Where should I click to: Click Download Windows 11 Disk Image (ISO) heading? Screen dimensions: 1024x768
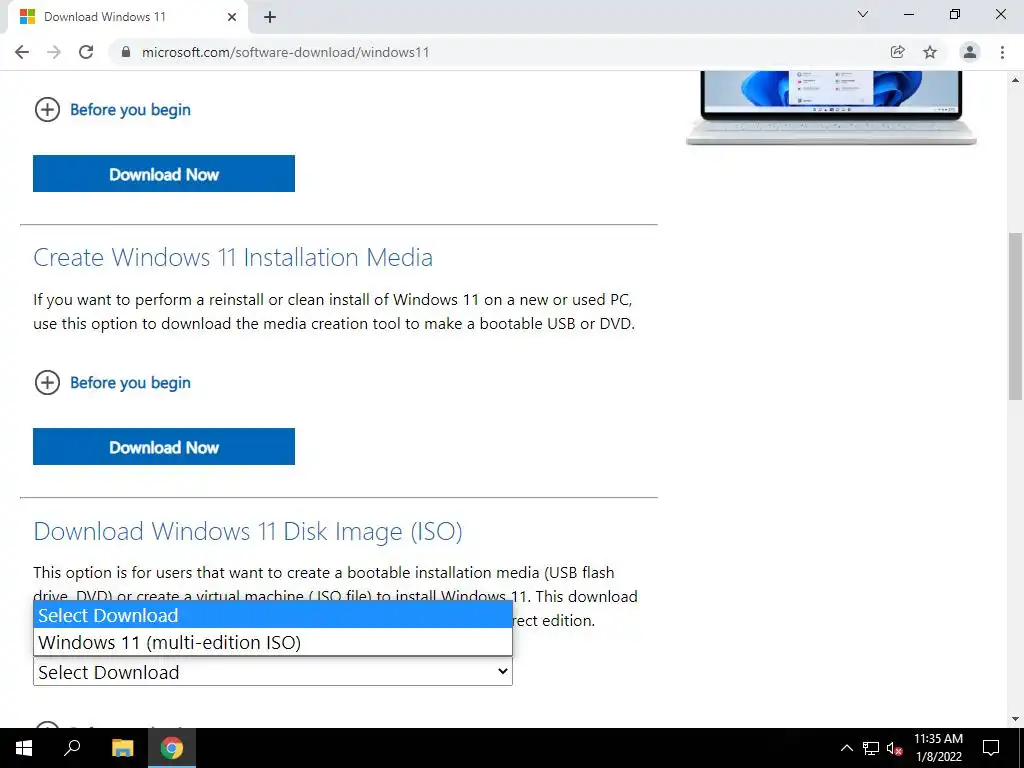point(248,531)
